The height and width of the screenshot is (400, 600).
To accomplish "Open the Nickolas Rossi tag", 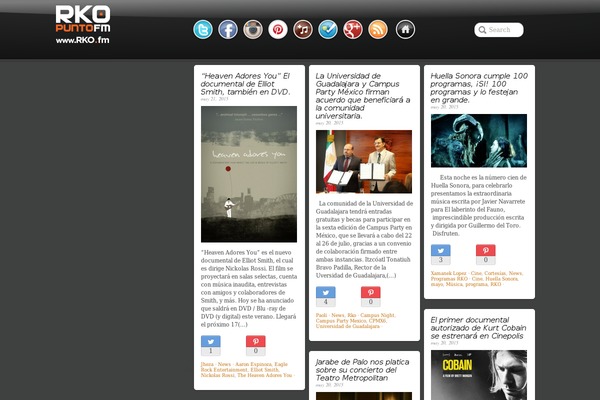I will [217, 375].
